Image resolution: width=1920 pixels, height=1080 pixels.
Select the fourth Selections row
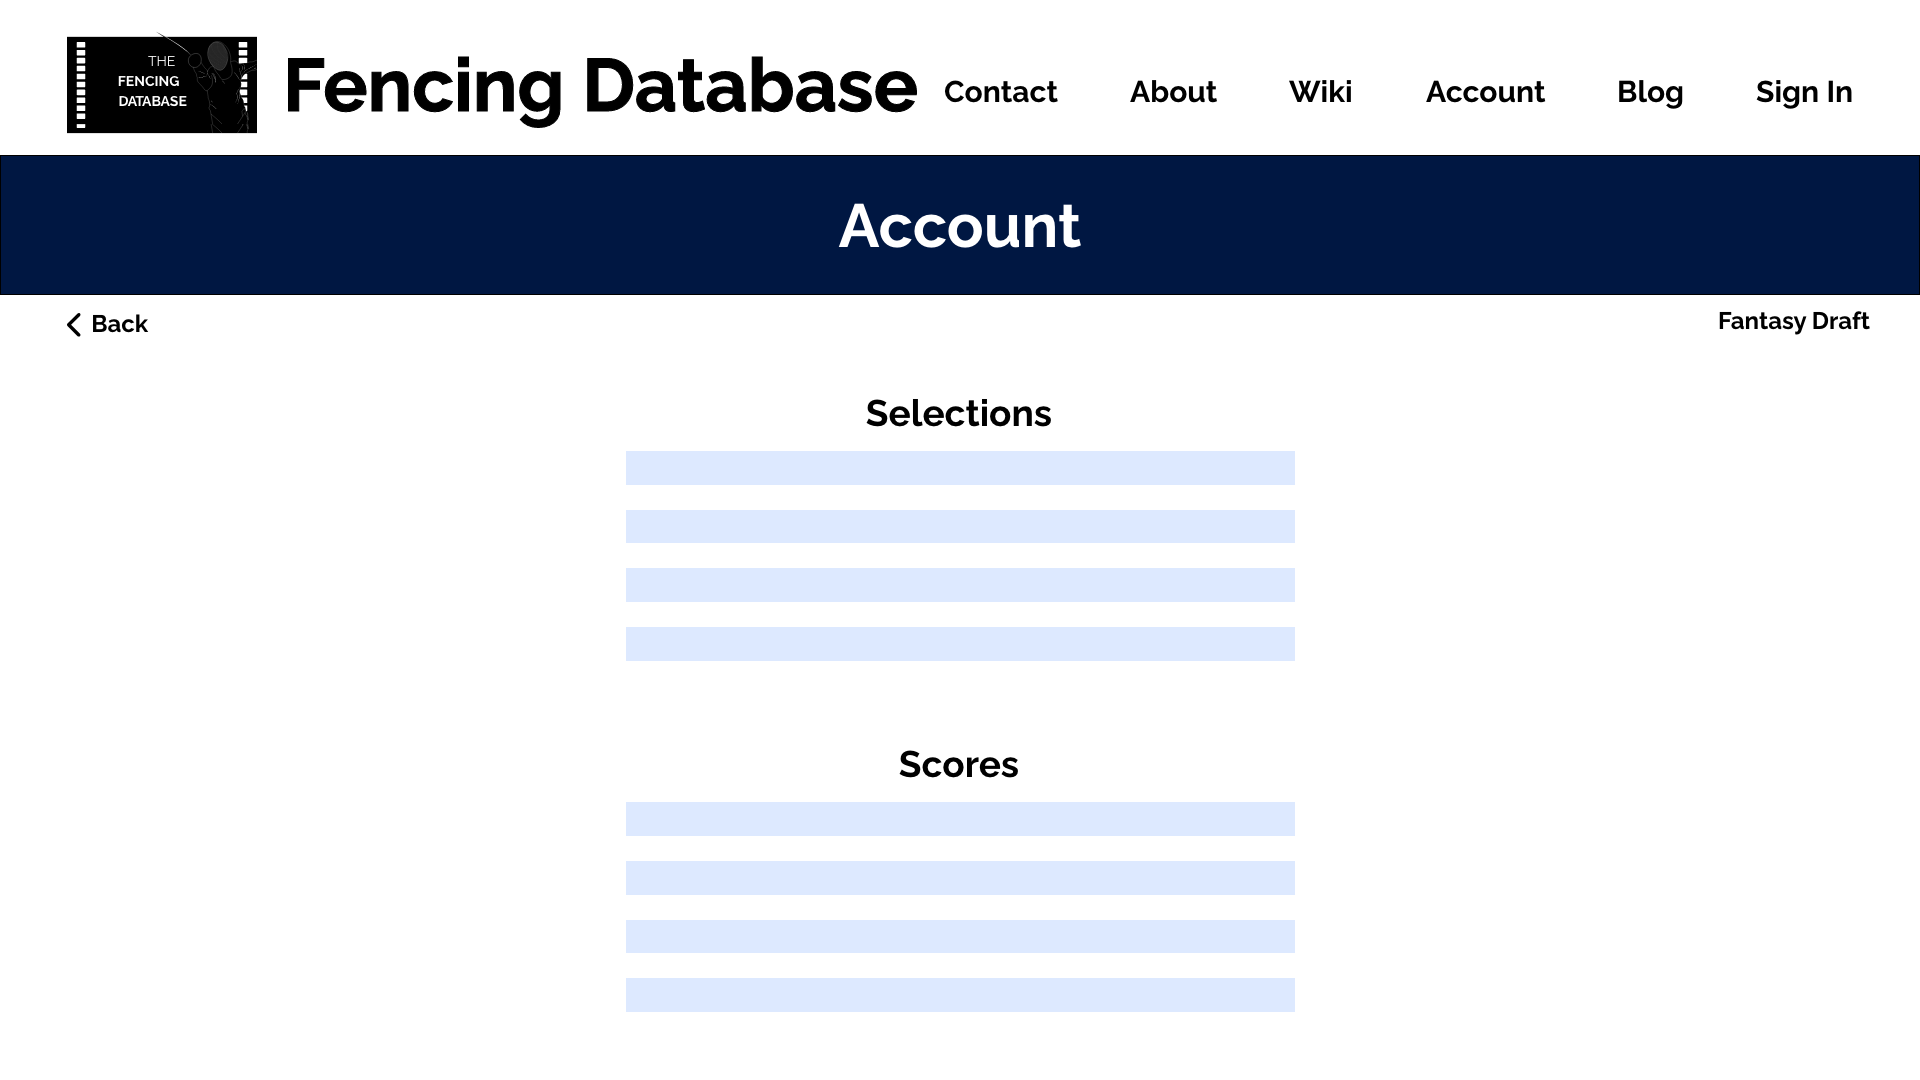960,644
